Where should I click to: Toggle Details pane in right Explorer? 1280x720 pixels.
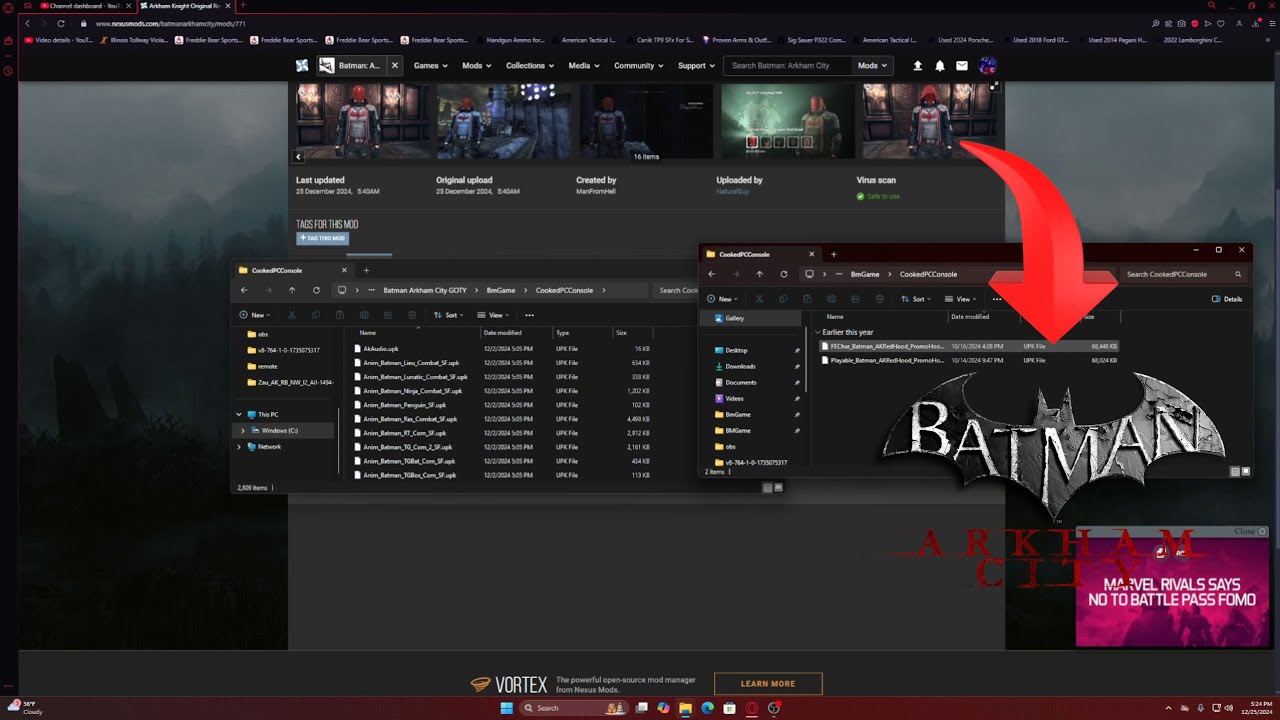pyautogui.click(x=1228, y=299)
